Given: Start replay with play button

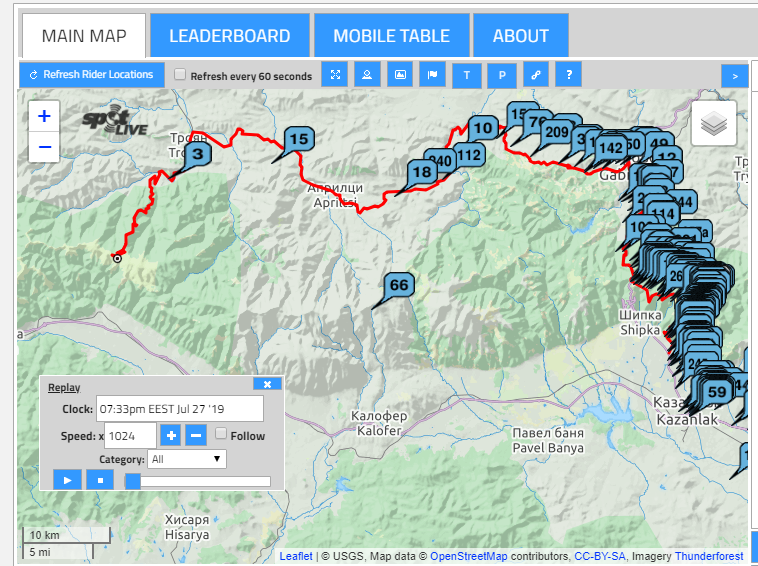Looking at the screenshot, I should coord(67,480).
